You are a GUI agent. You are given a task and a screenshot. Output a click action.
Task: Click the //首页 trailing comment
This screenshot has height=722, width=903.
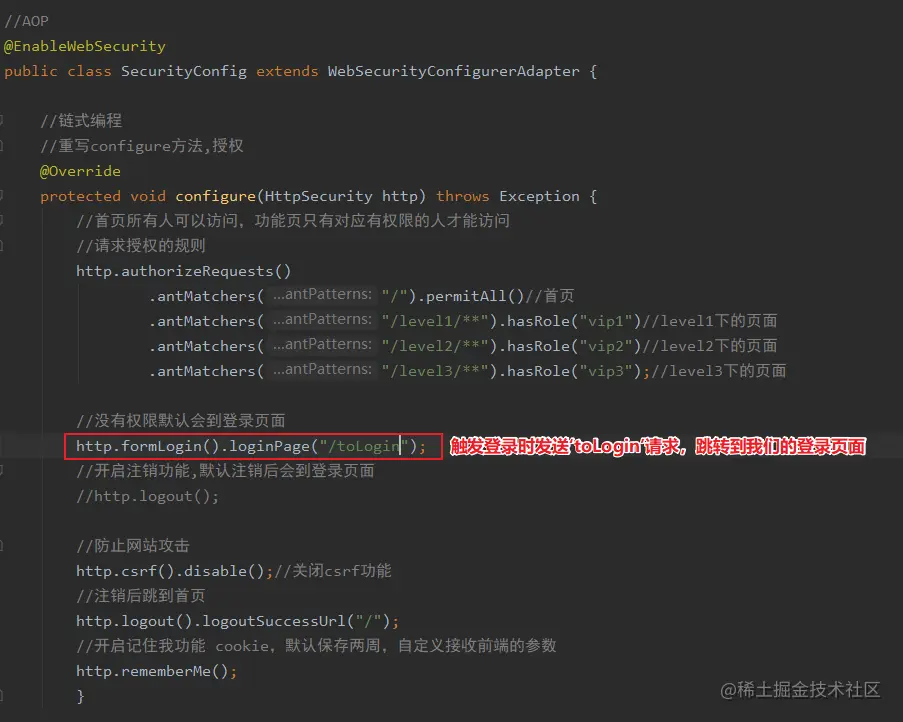coord(550,296)
